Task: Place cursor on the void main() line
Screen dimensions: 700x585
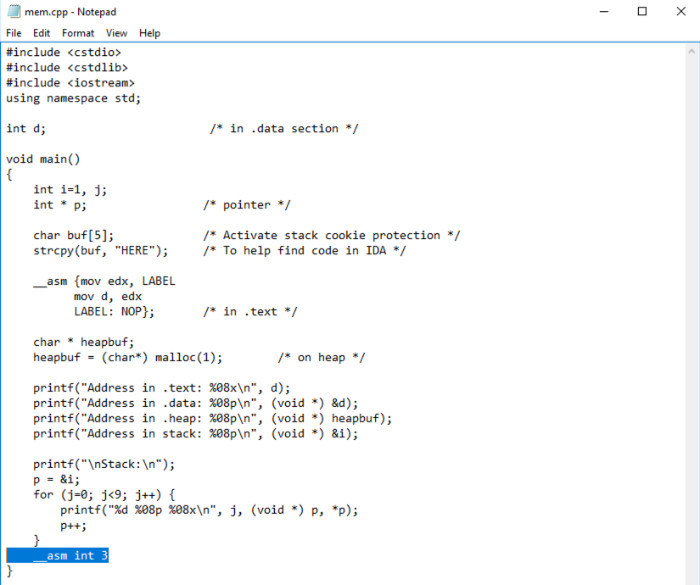Action: (x=43, y=159)
